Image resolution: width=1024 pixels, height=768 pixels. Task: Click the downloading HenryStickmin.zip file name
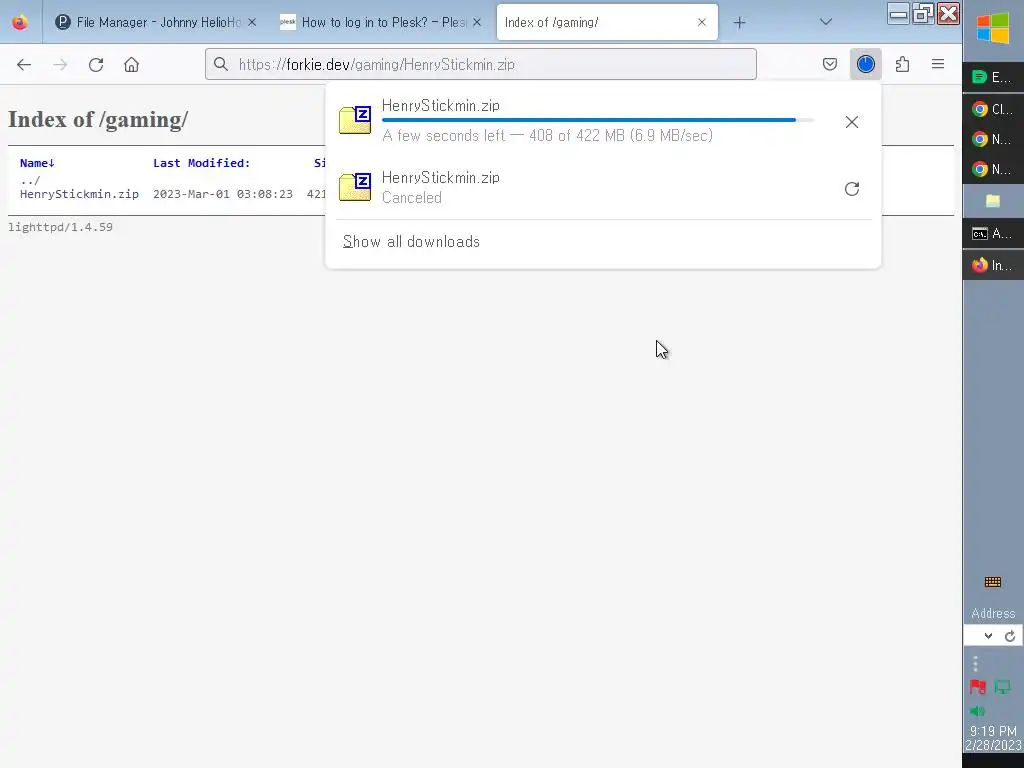pyautogui.click(x=441, y=105)
